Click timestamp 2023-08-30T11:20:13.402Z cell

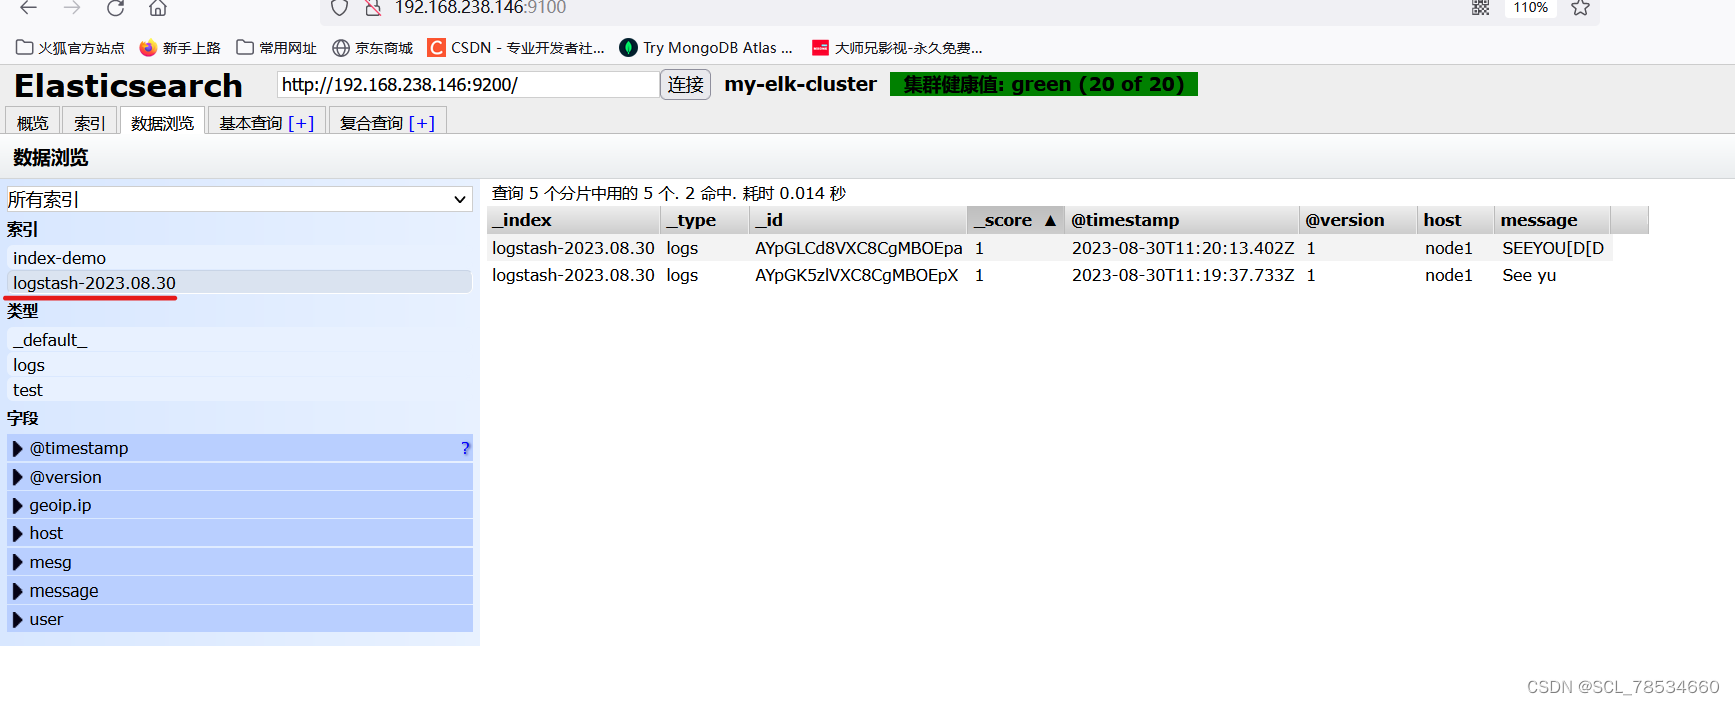point(1183,248)
